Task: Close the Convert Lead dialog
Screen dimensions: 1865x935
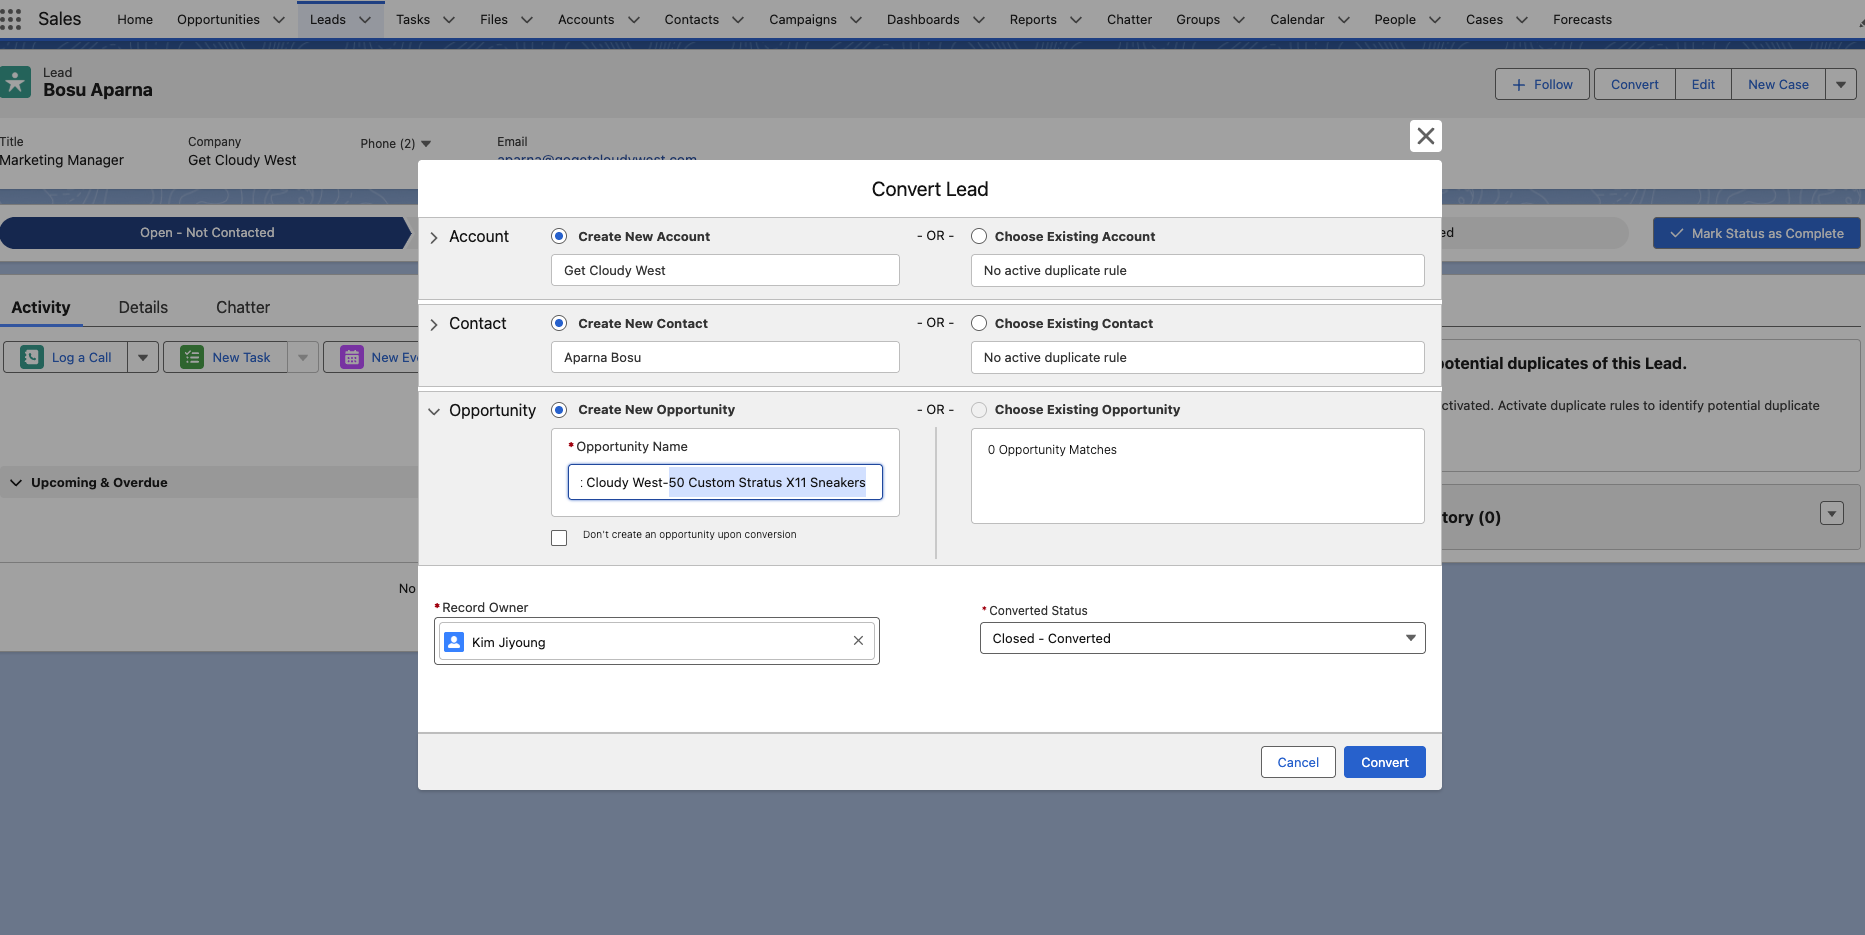Action: coord(1425,136)
